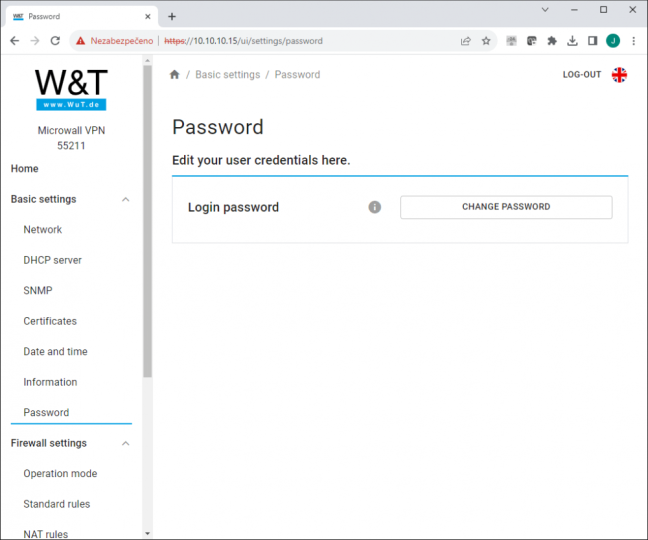The height and width of the screenshot is (540, 648).
Task: Click LOG-OUT at top right
Action: click(581, 75)
